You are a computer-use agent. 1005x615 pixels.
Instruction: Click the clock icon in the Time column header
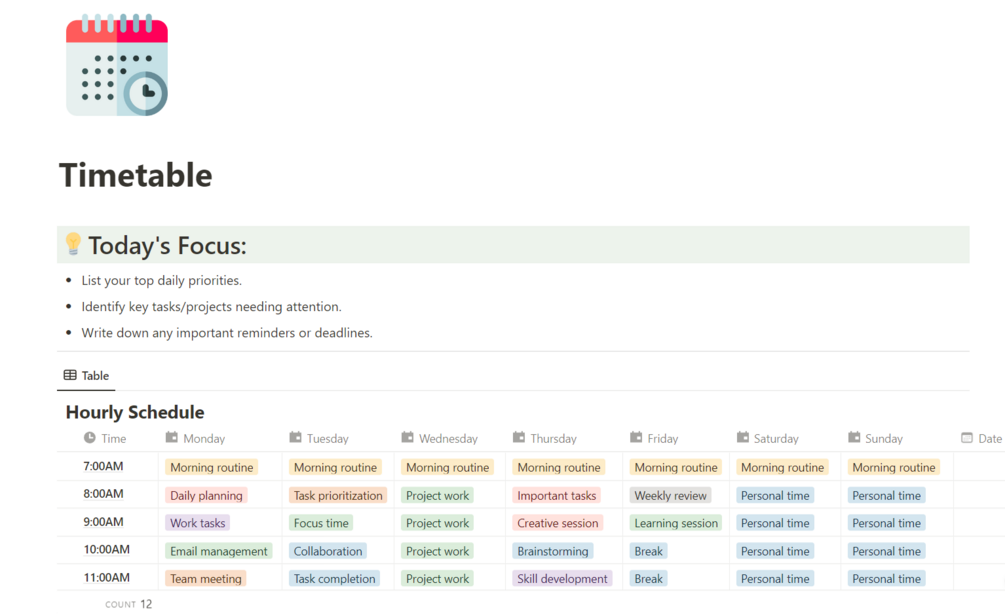click(90, 438)
